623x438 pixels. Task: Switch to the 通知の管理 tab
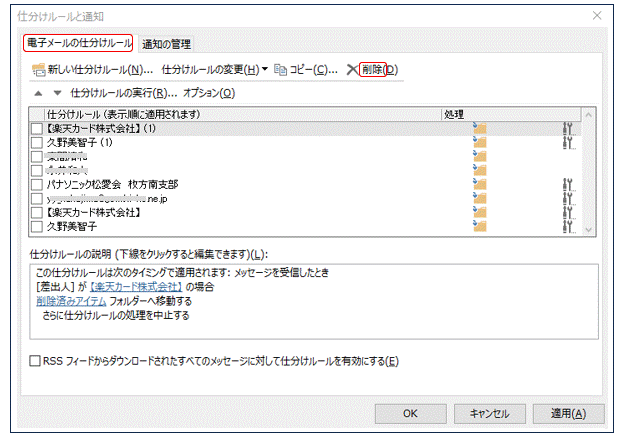click(166, 44)
